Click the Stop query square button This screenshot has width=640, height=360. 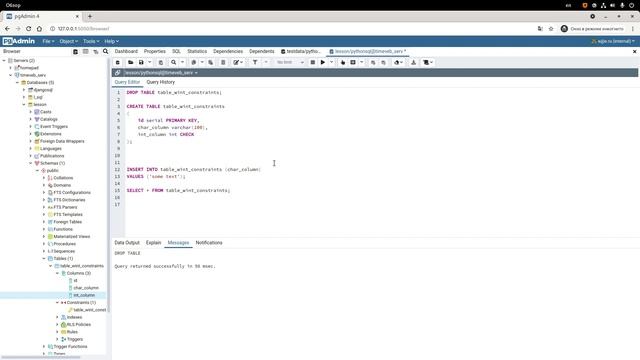(x=313, y=62)
